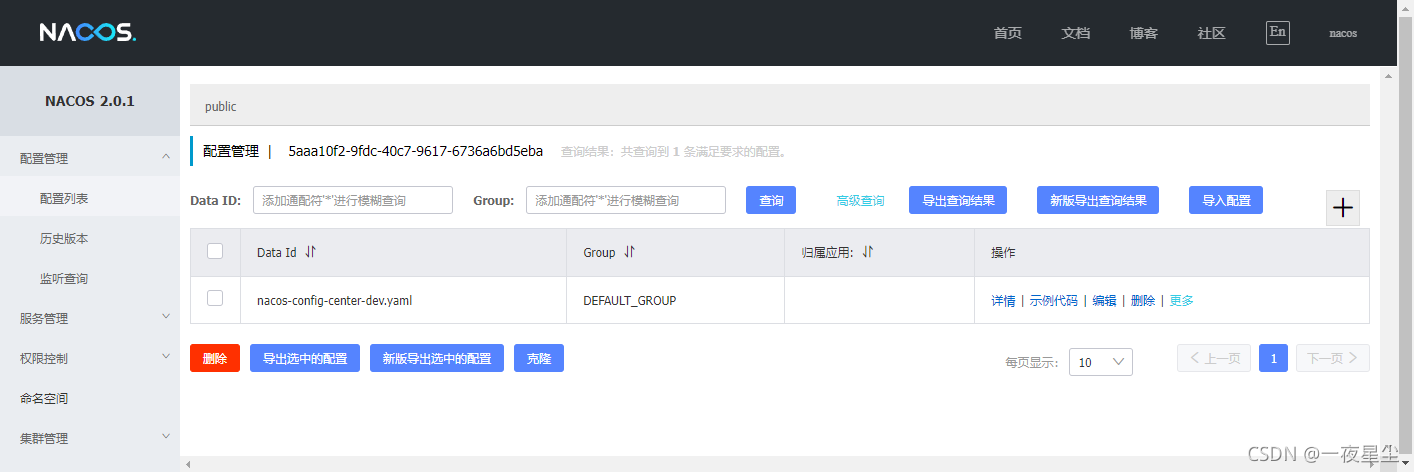Click 新版导出选中的配置 button
The height and width of the screenshot is (472, 1414).
point(437,358)
